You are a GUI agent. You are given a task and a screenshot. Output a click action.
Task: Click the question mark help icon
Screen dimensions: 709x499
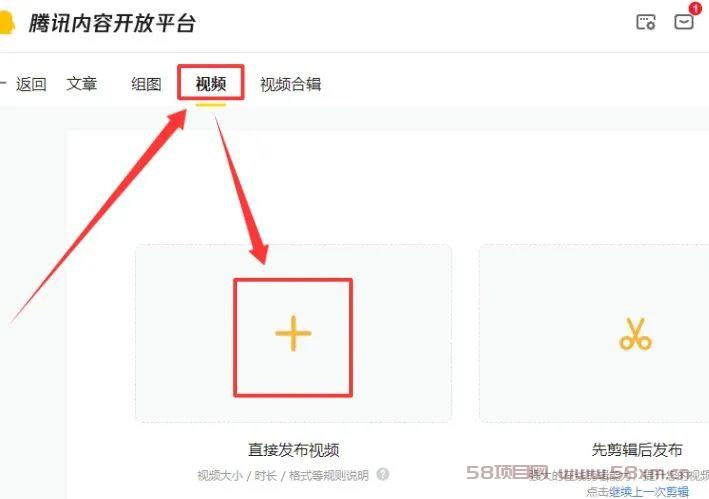click(x=383, y=474)
